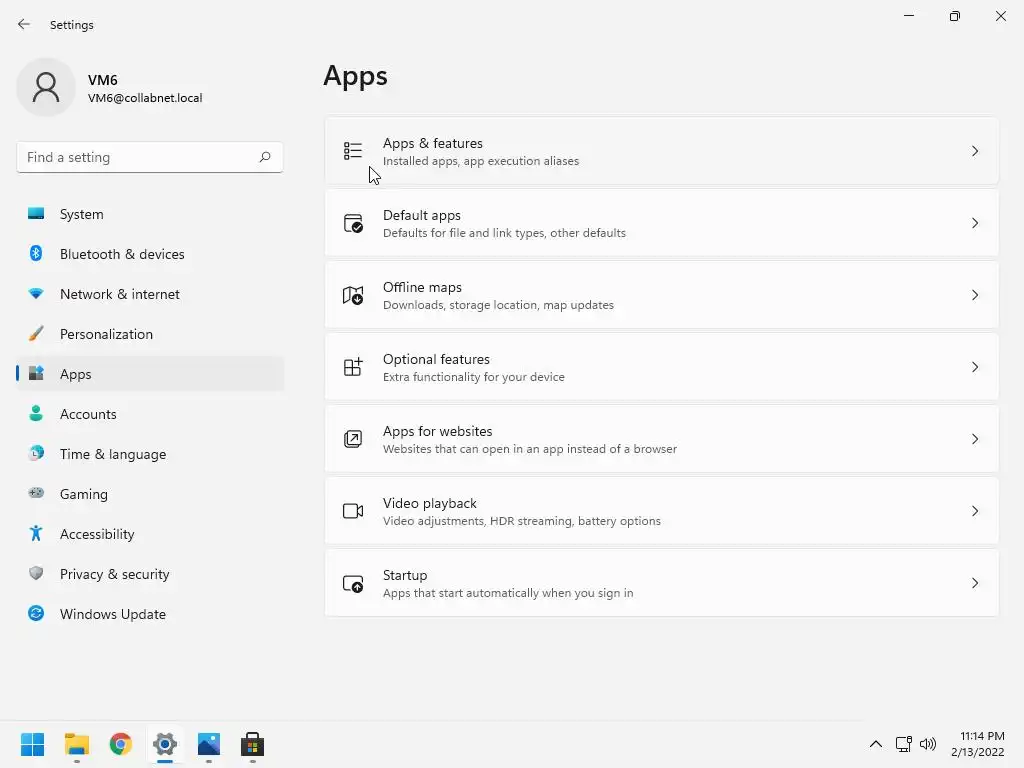This screenshot has width=1024, height=768.
Task: Click the Offline maps icon
Action: 353,295
